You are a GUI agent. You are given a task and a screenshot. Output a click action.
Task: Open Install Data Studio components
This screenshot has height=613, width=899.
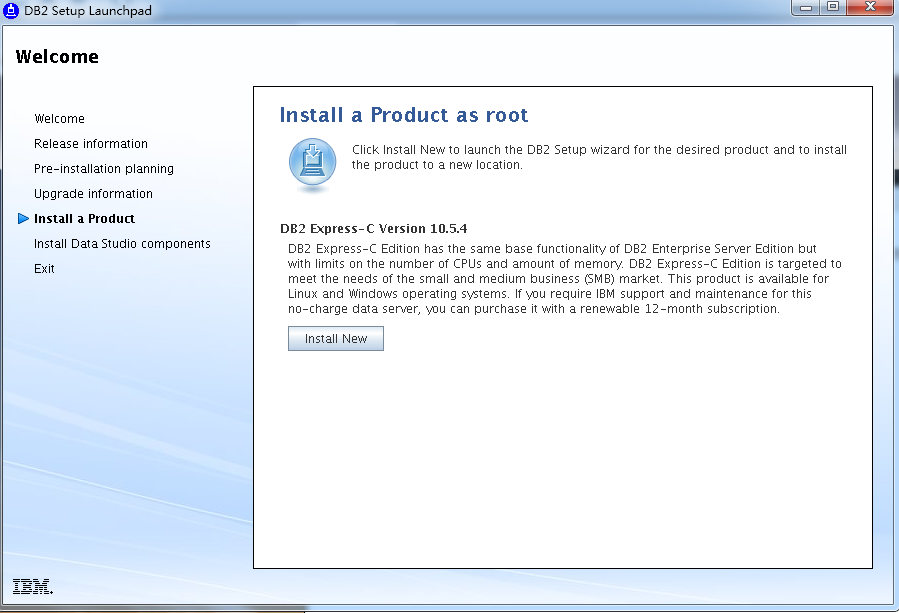point(122,244)
